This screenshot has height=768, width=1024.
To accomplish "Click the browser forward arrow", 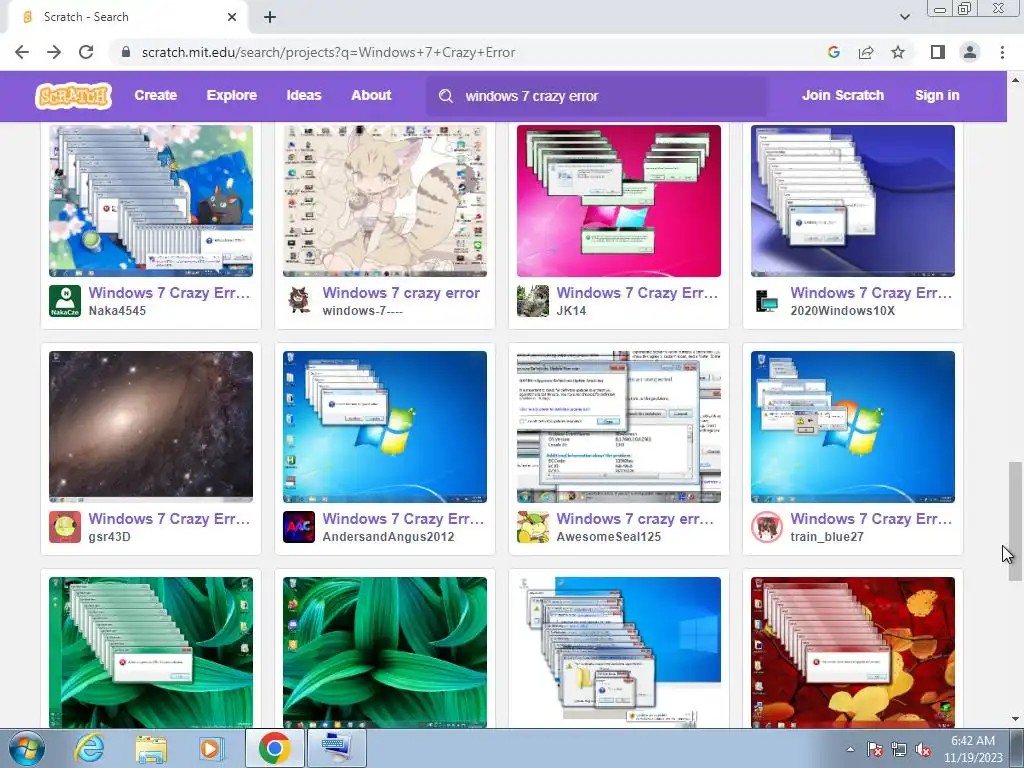I will pos(54,52).
